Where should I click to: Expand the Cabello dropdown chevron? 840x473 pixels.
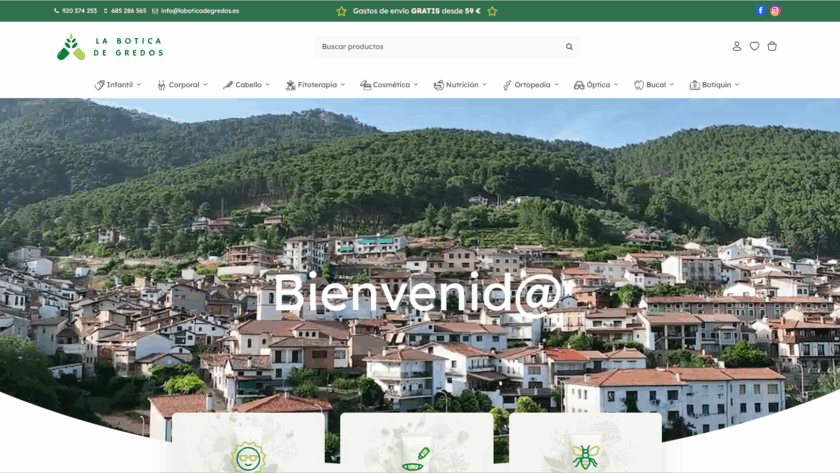[x=268, y=85]
